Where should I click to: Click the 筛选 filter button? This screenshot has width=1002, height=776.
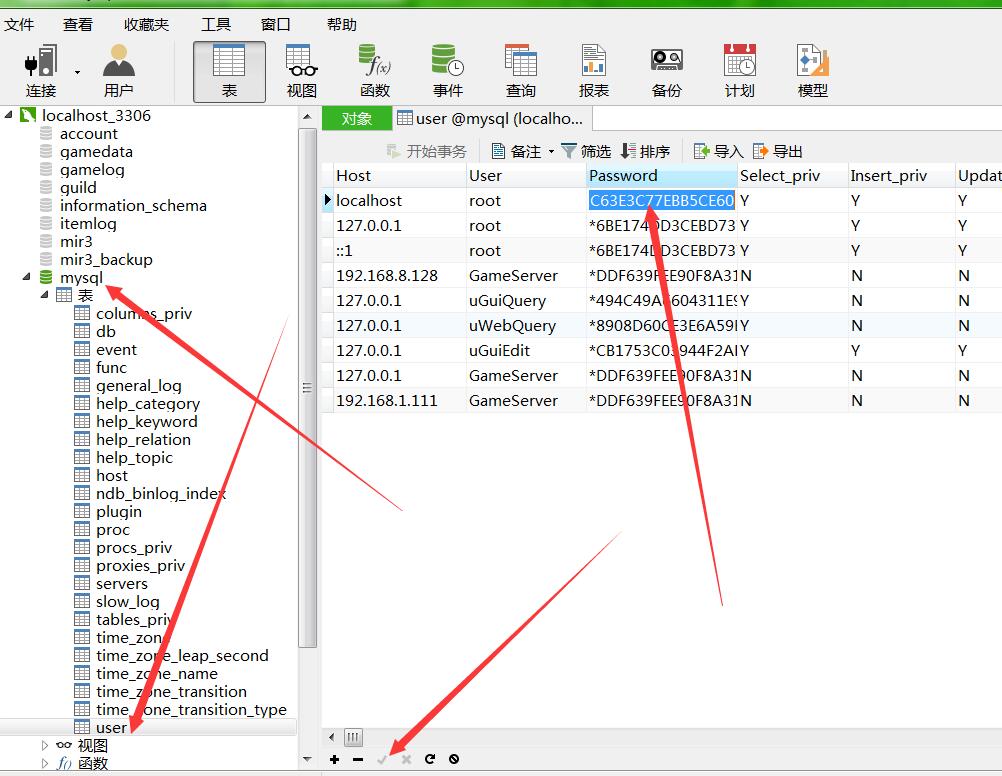586,151
